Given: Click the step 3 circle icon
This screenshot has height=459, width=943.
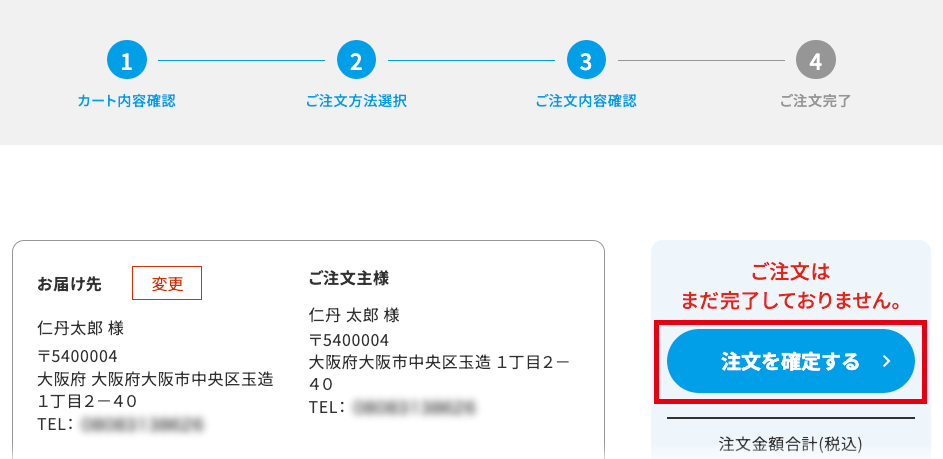Looking at the screenshot, I should coord(586,60).
